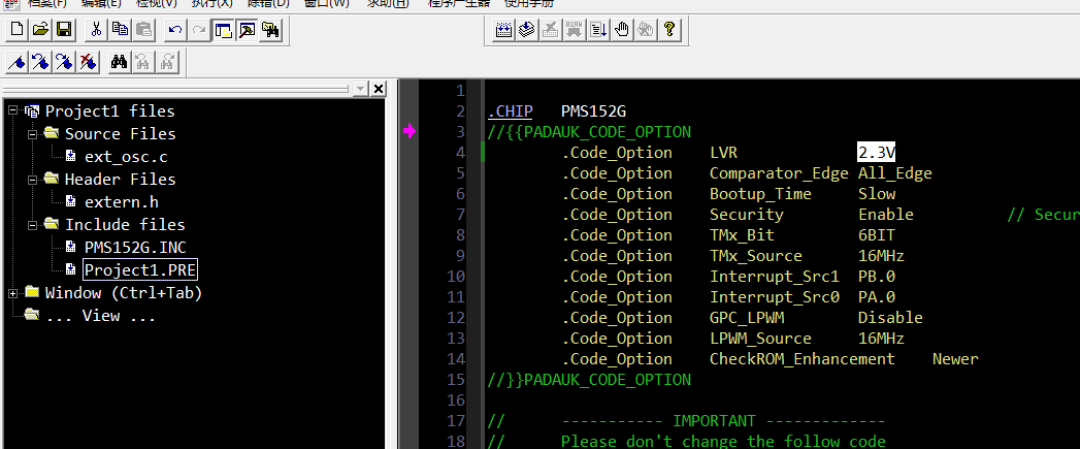Click the All_Edge comparator value
The height and width of the screenshot is (449, 1080).
(x=895, y=173)
